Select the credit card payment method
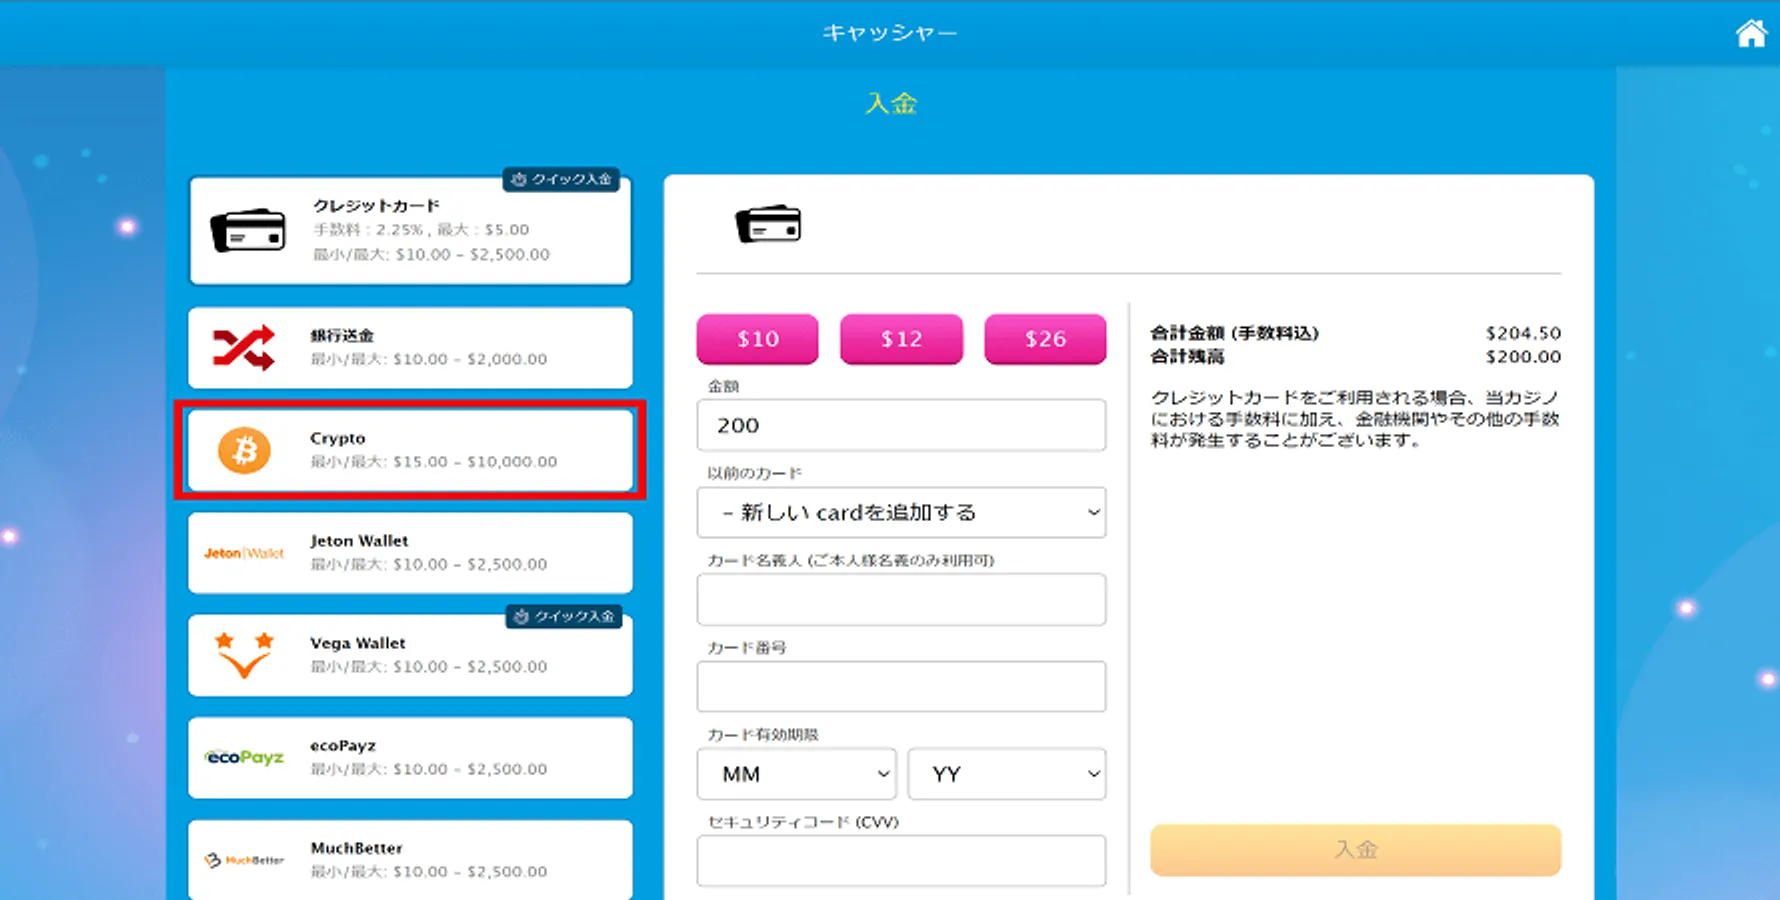The image size is (1780, 900). (410, 231)
